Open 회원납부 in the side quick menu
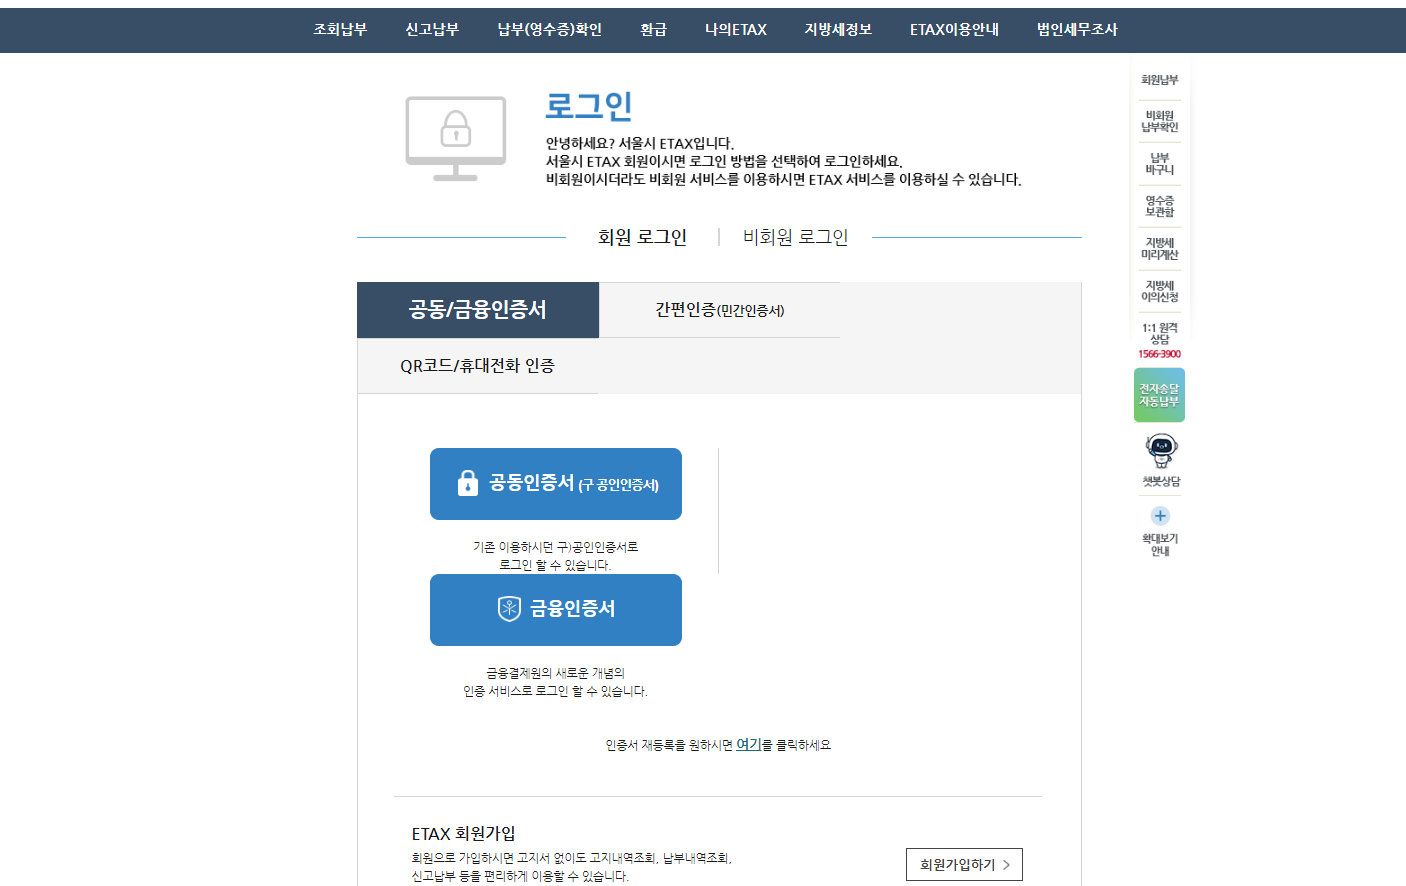Viewport: 1406px width, 886px height. pos(1160,80)
